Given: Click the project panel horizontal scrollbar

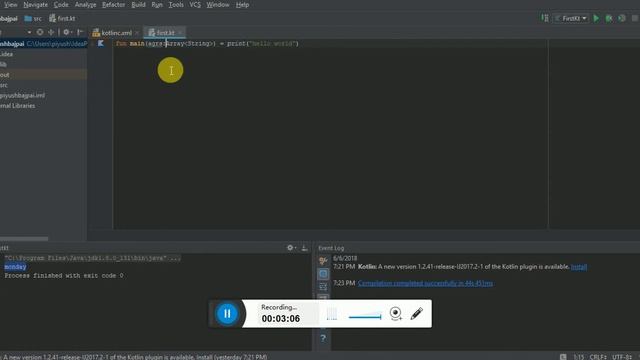Looking at the screenshot, I should coord(24,238).
